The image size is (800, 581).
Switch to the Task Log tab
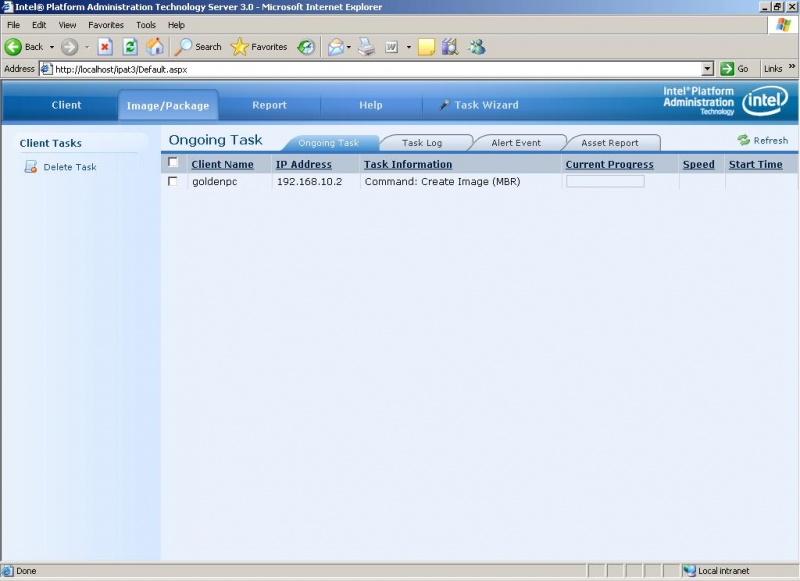pyautogui.click(x=424, y=142)
